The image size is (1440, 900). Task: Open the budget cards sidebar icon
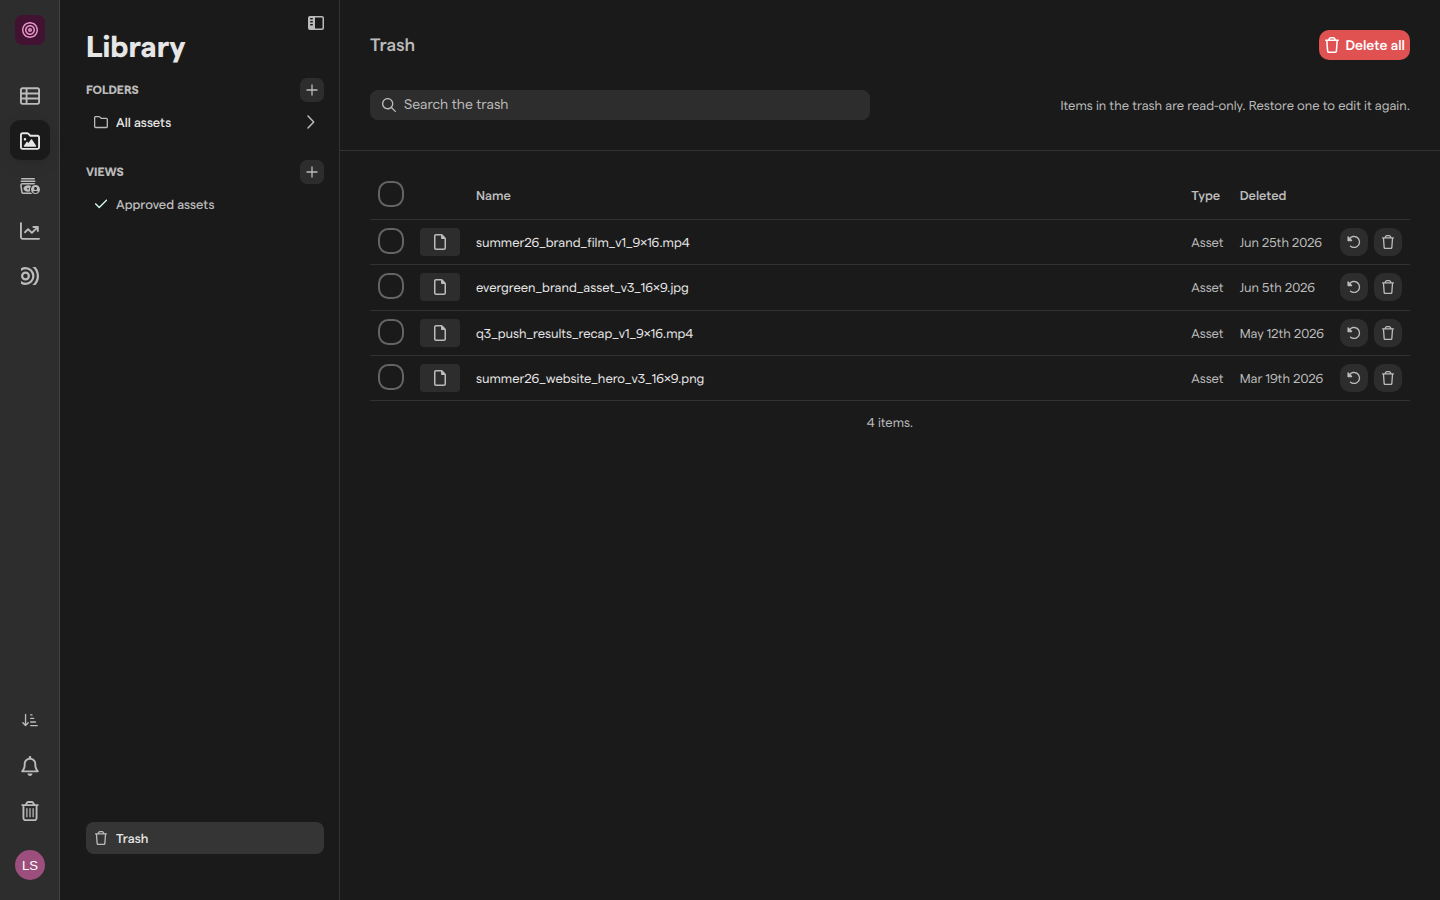(30, 186)
